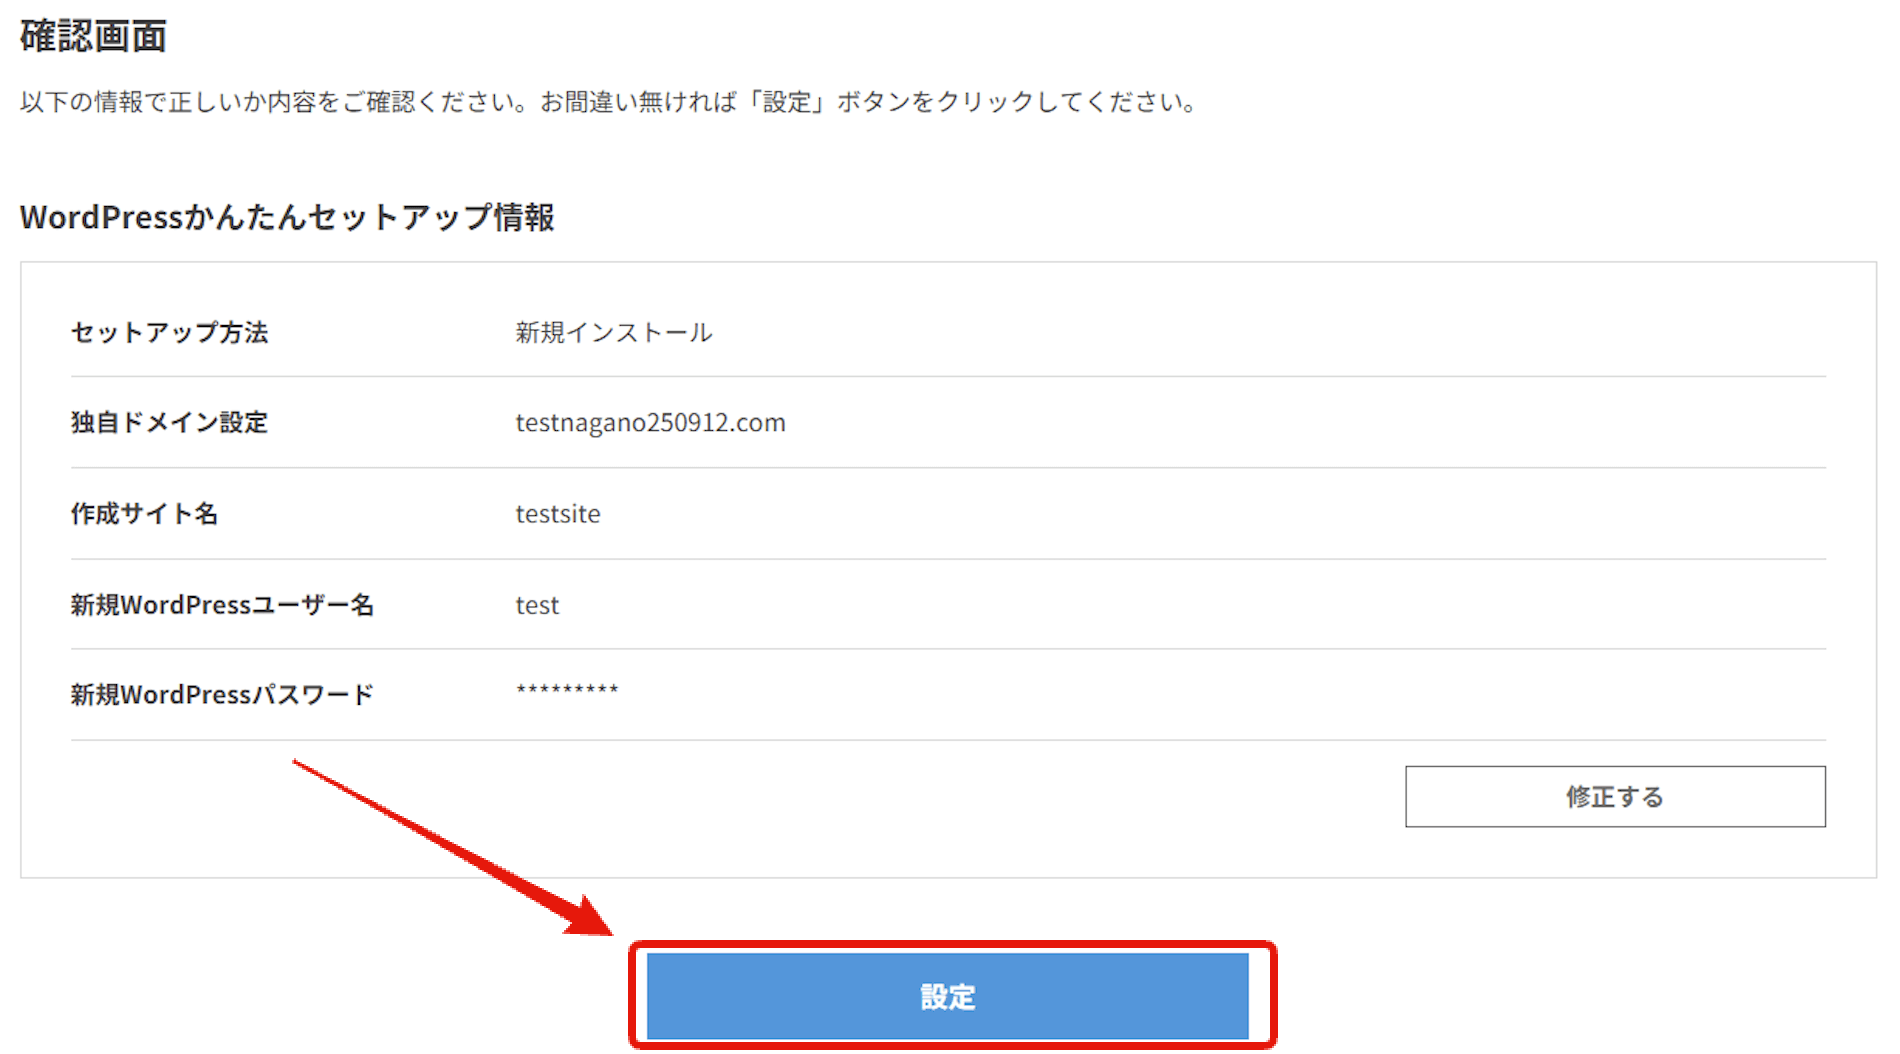
Task: Click the お間違い無ければ phrase in instructions
Action: 638,102
